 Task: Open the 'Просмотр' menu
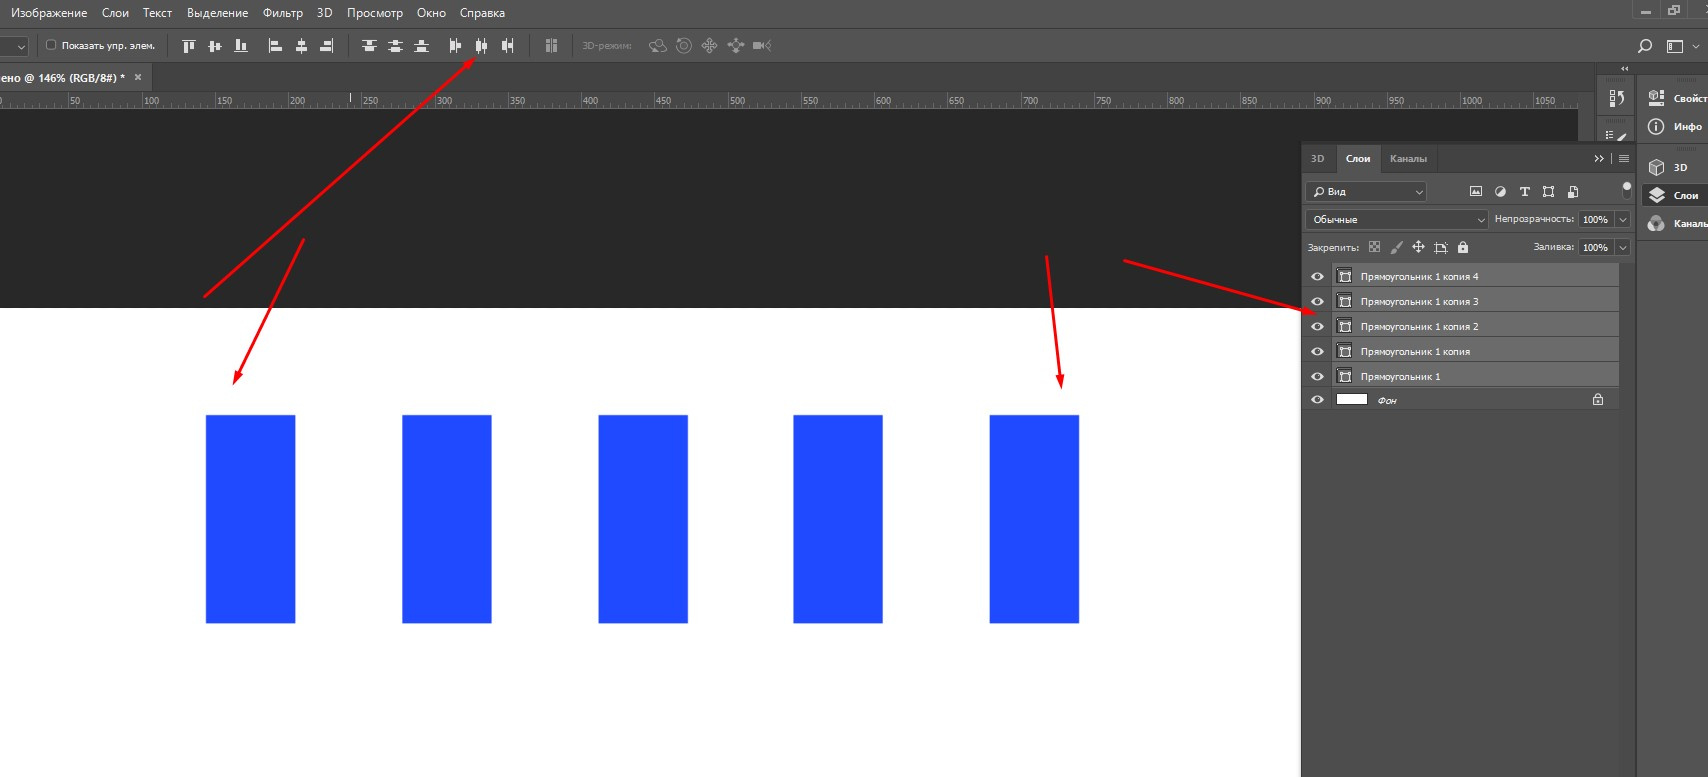(x=374, y=13)
